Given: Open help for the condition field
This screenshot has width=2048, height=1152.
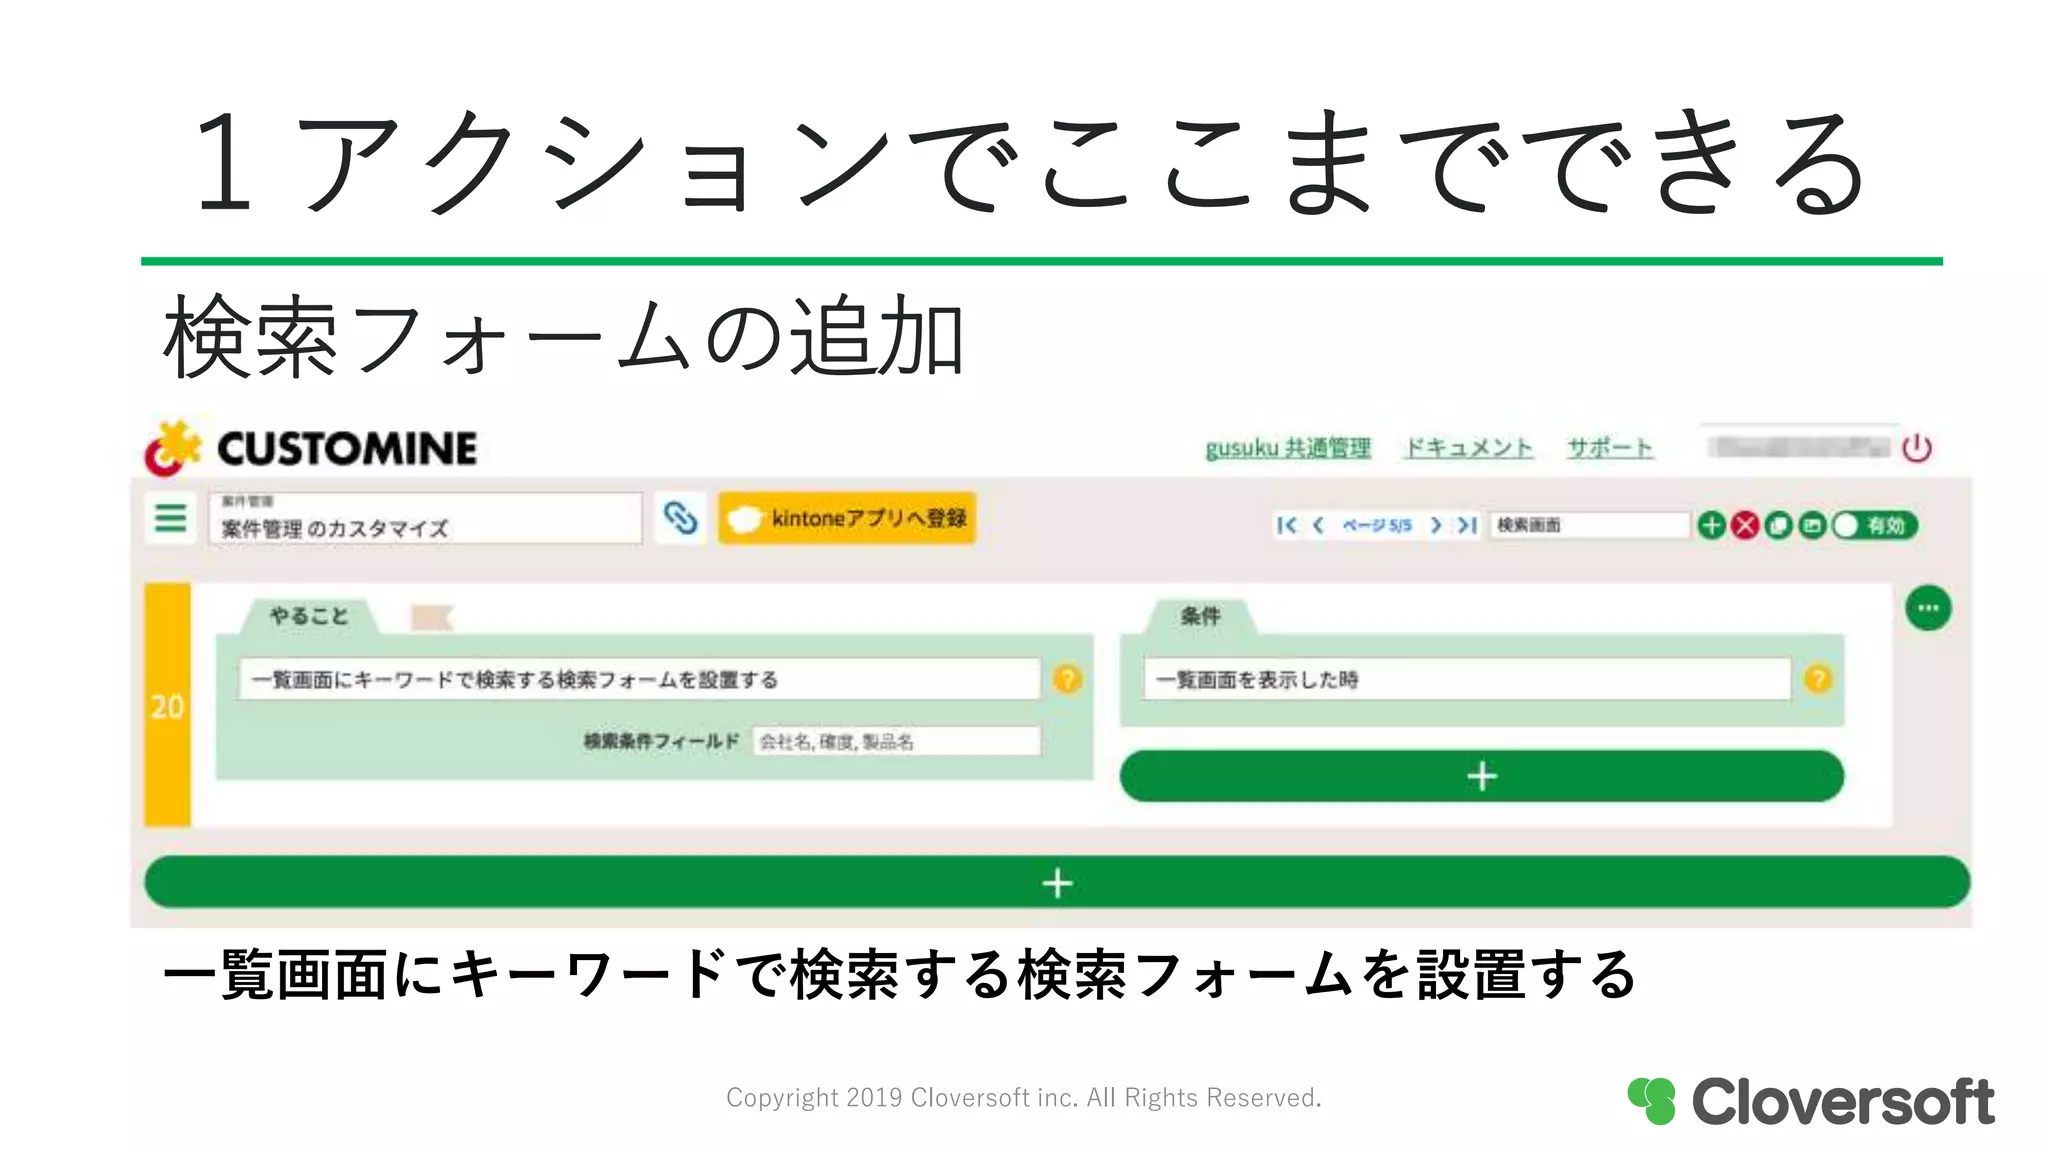Looking at the screenshot, I should 1818,680.
